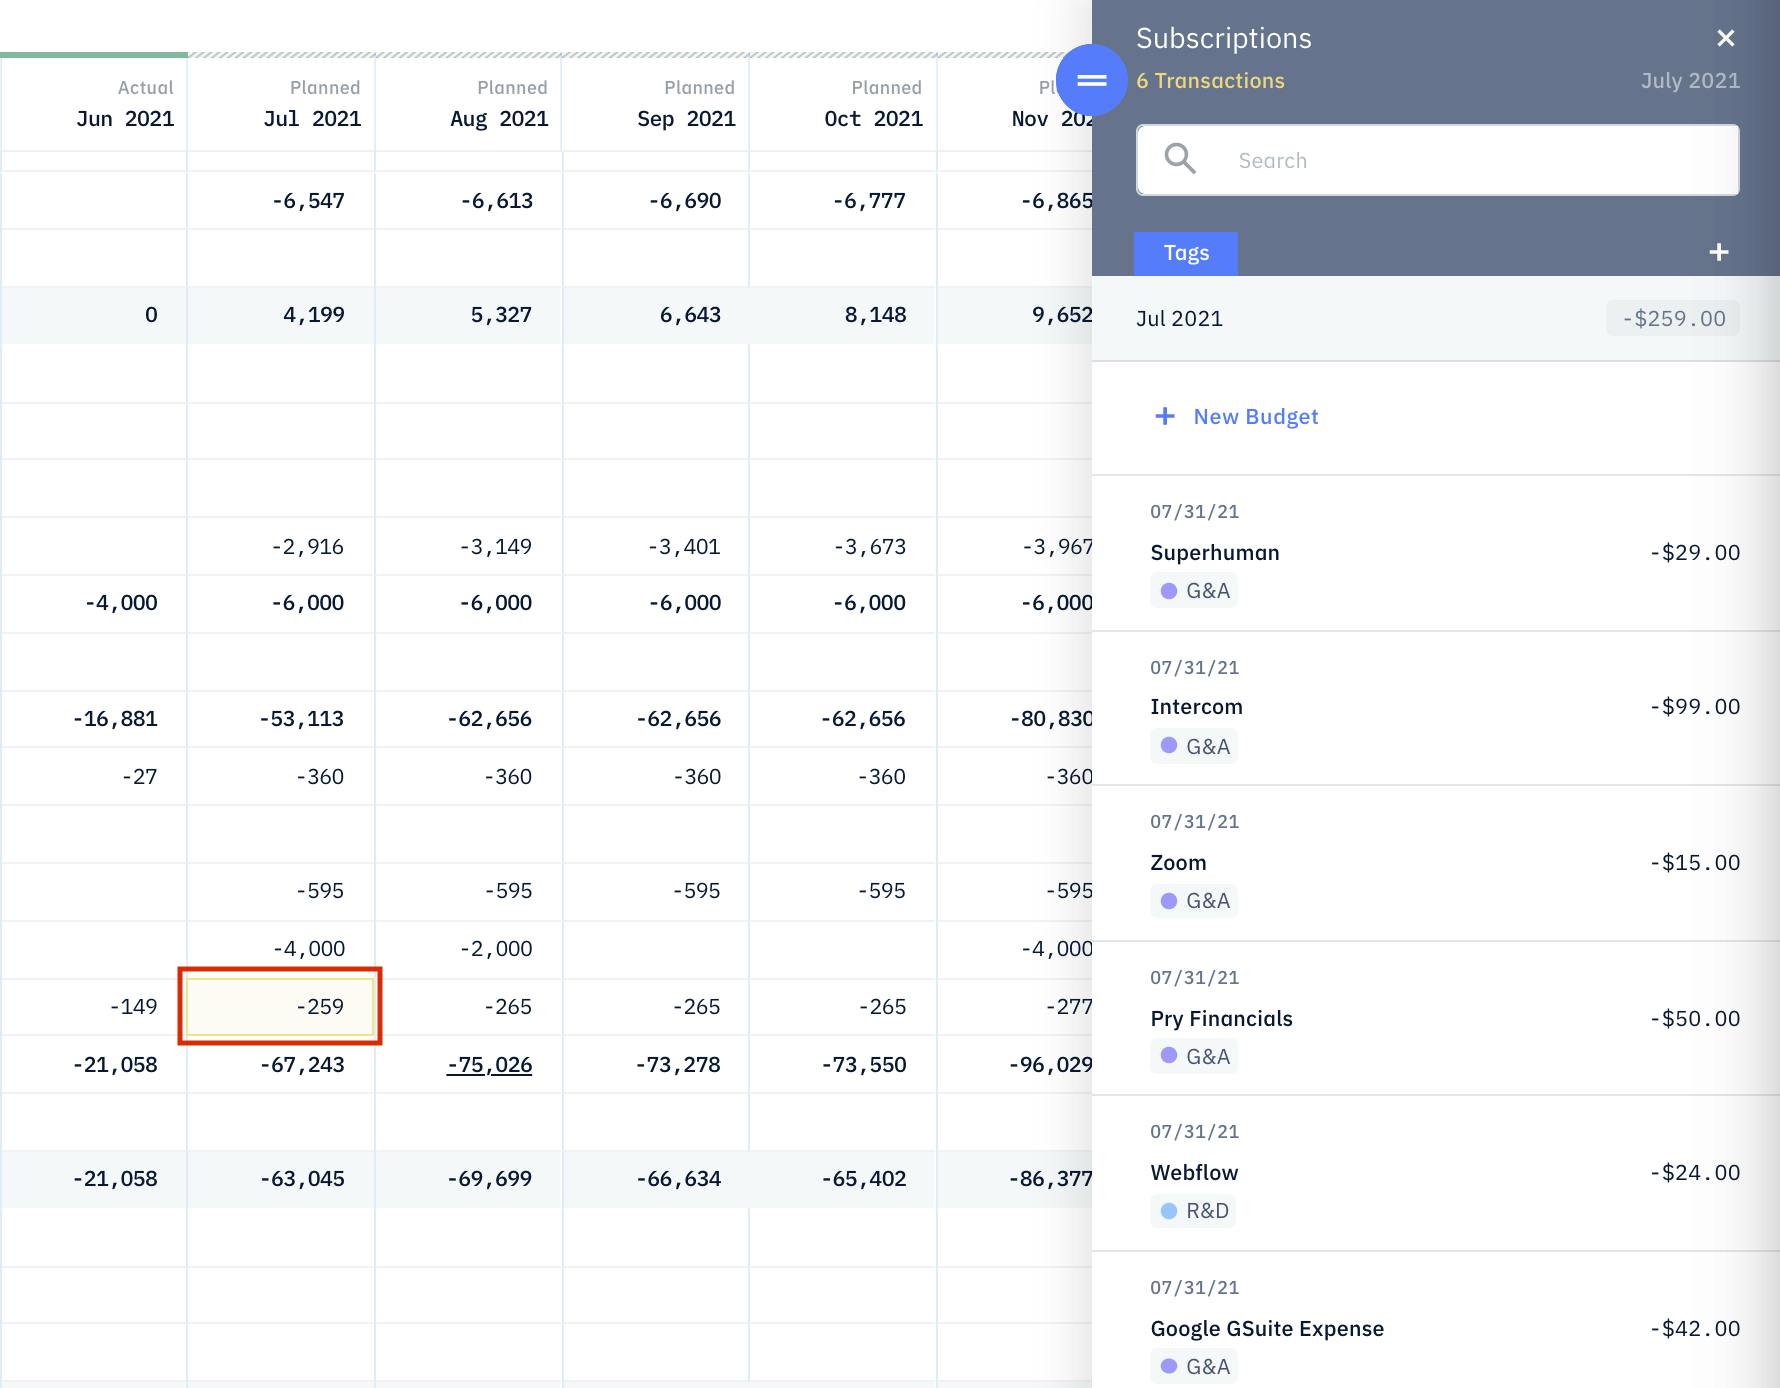Image resolution: width=1780 pixels, height=1388 pixels.
Task: Select the Tags tab
Action: click(1186, 253)
